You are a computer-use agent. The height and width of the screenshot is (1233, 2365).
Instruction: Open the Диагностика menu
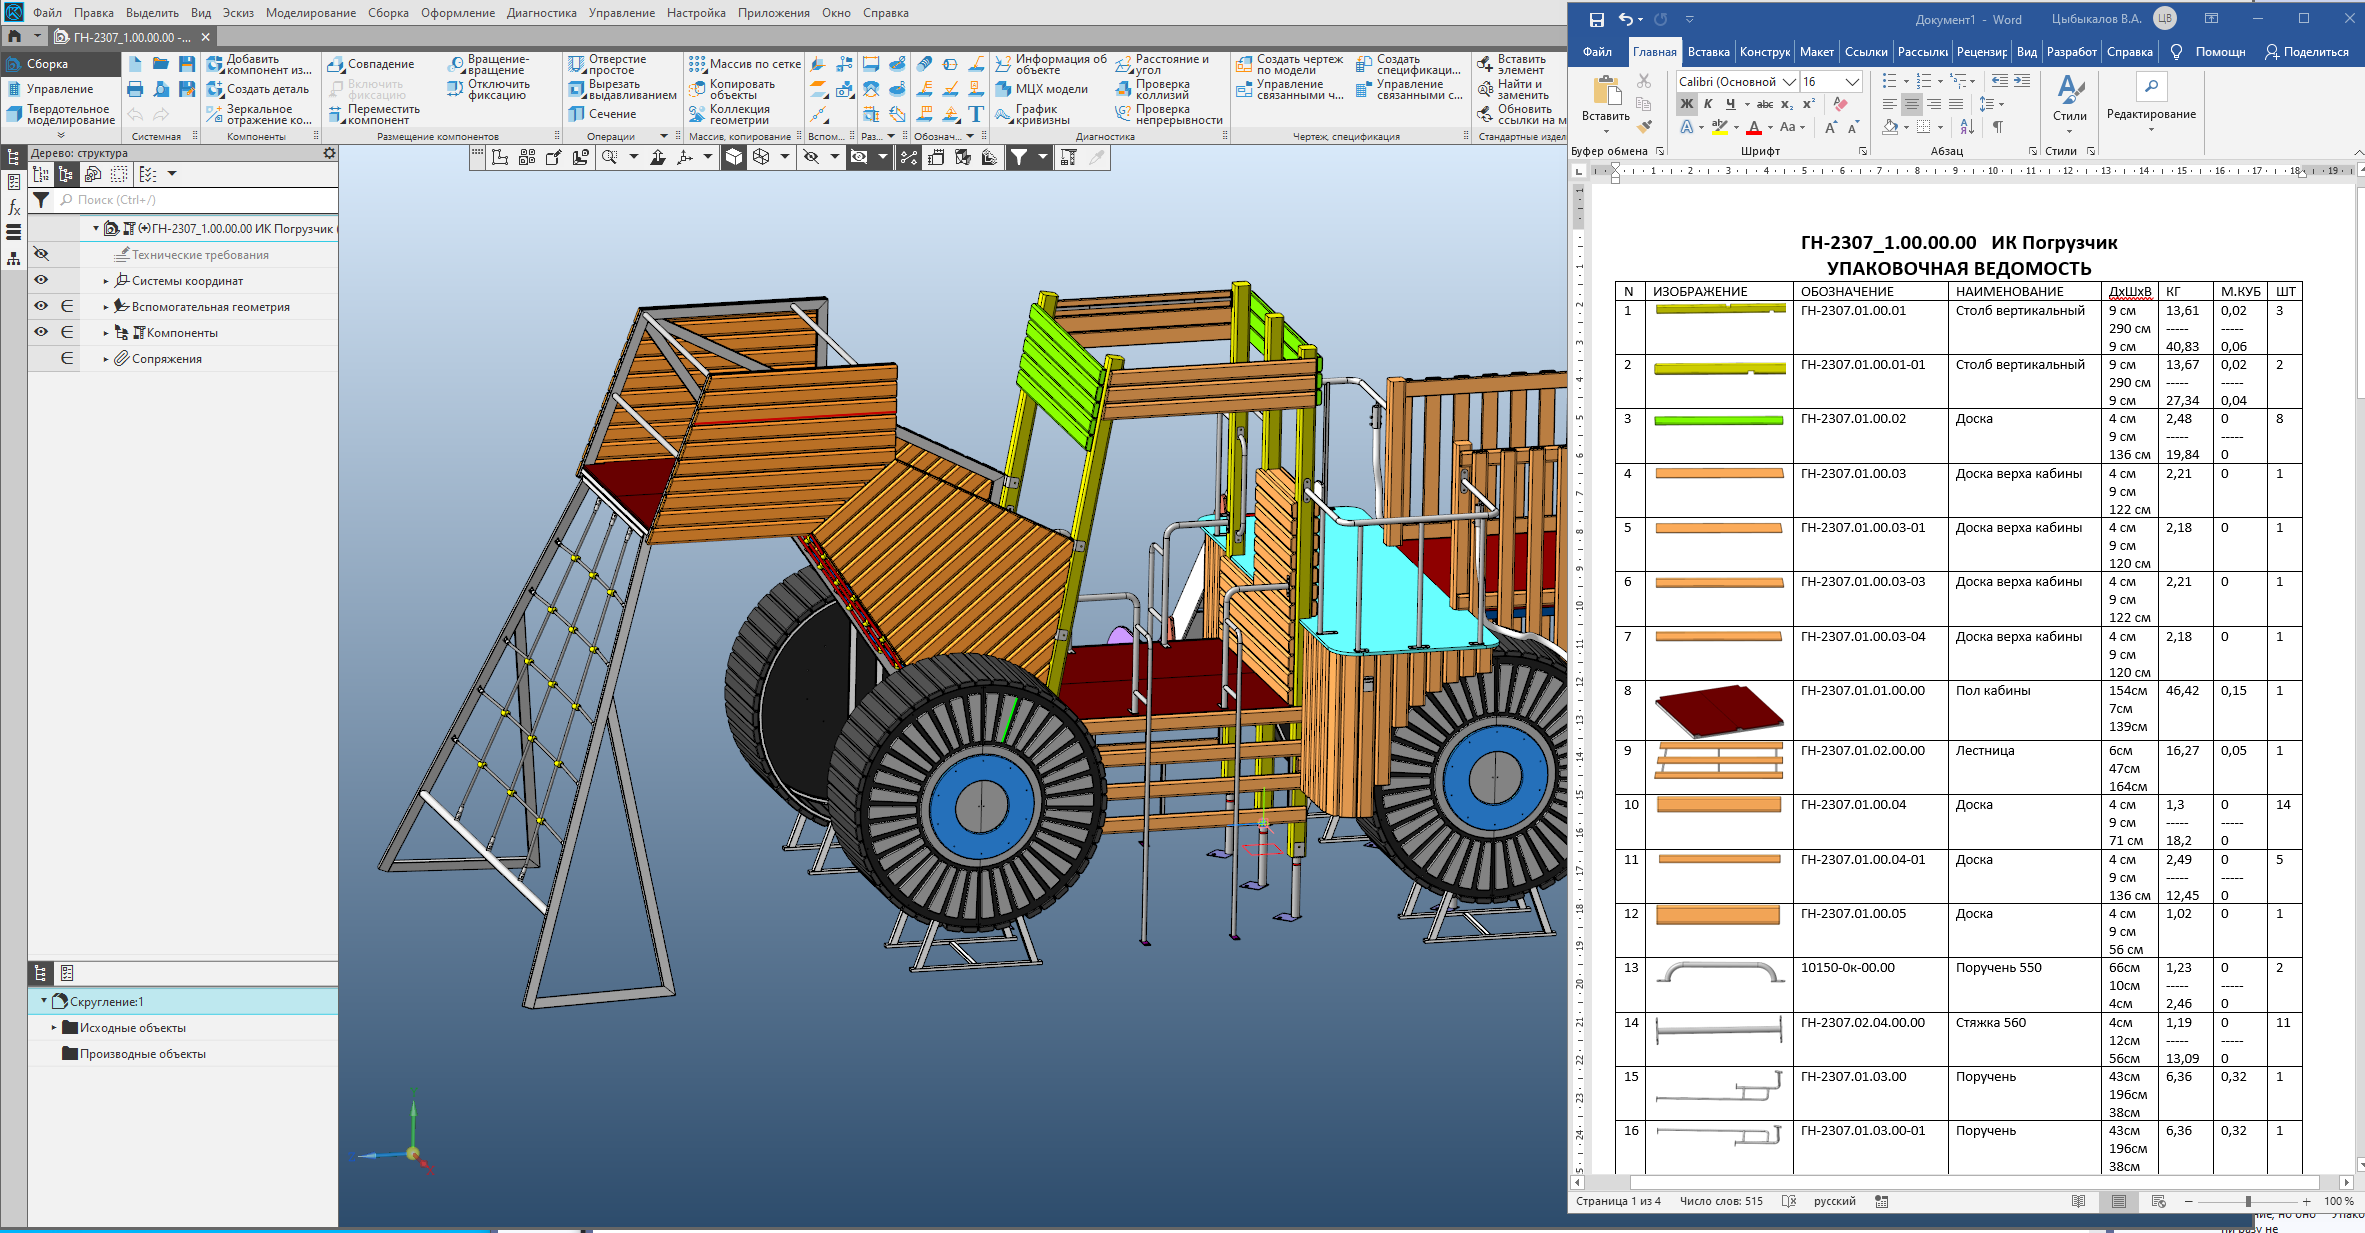(x=541, y=13)
